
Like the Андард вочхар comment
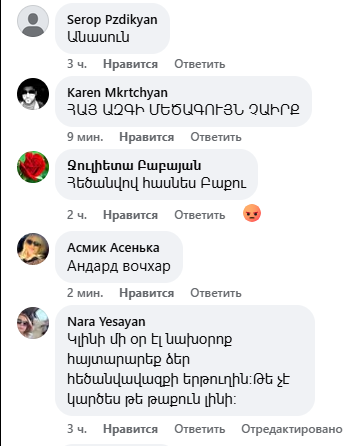(147, 293)
